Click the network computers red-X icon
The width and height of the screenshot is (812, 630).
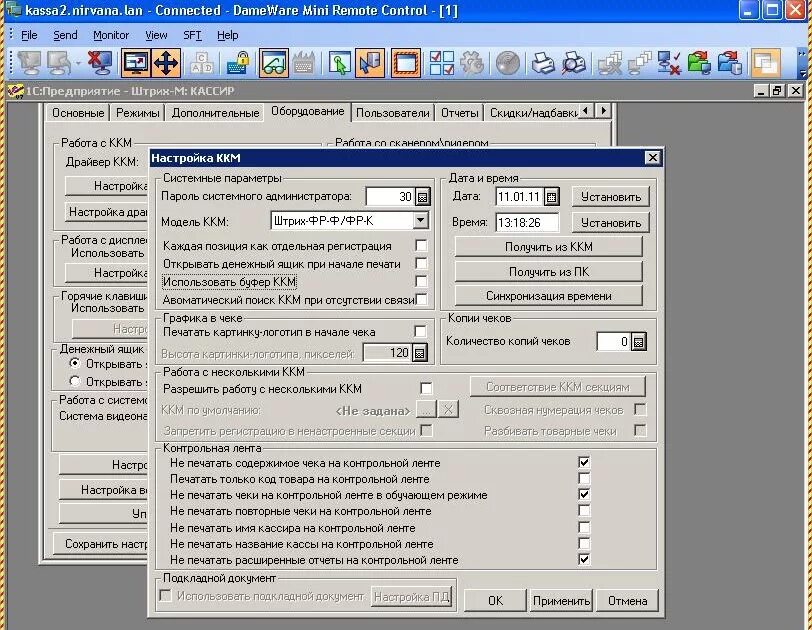tap(669, 63)
